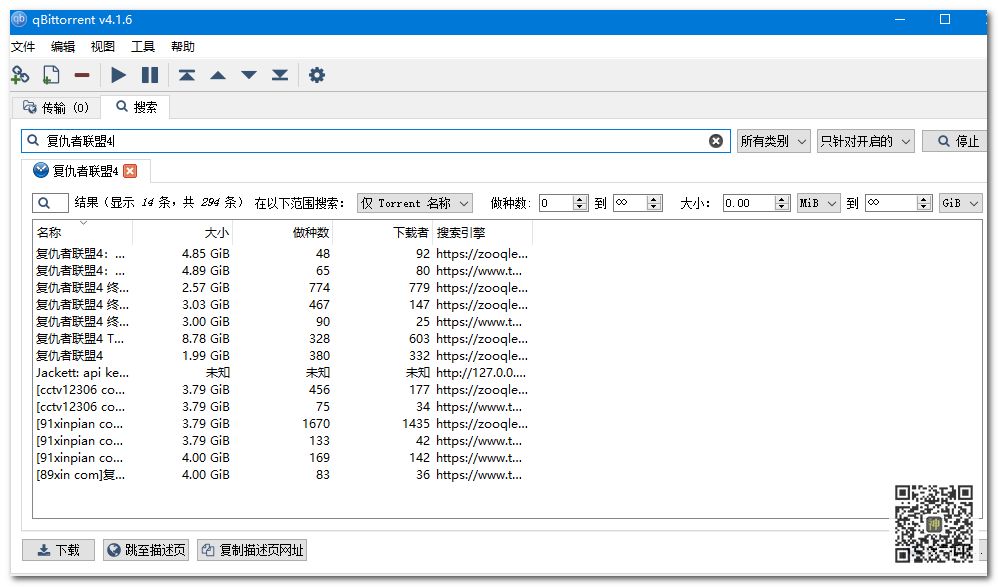Viewport: 998px width, 587px height.
Task: Expand the 所有类别 category dropdown
Action: click(773, 141)
